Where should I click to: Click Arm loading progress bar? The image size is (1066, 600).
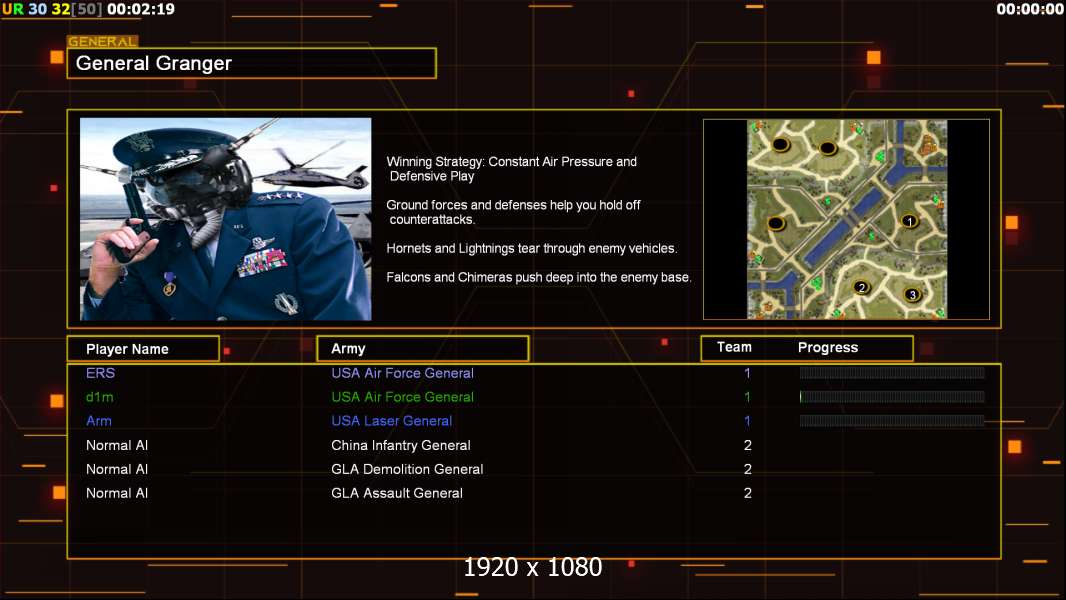point(892,421)
